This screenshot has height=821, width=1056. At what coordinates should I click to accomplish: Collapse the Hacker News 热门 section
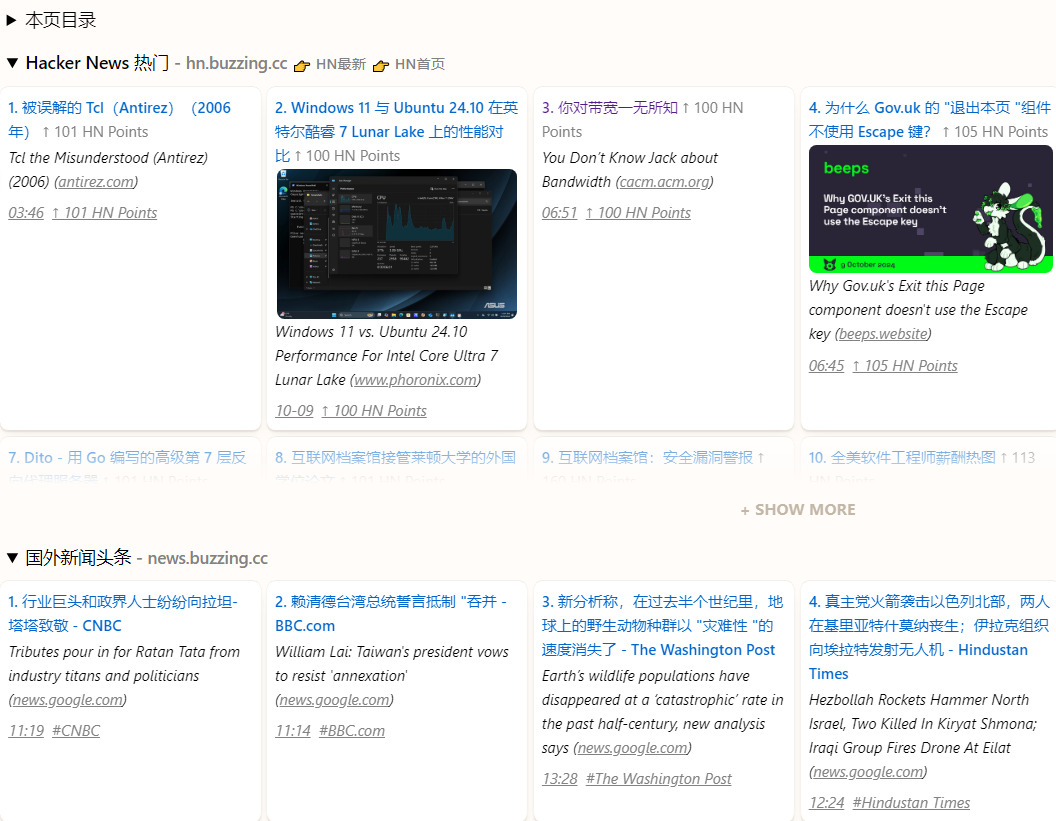tap(11, 63)
